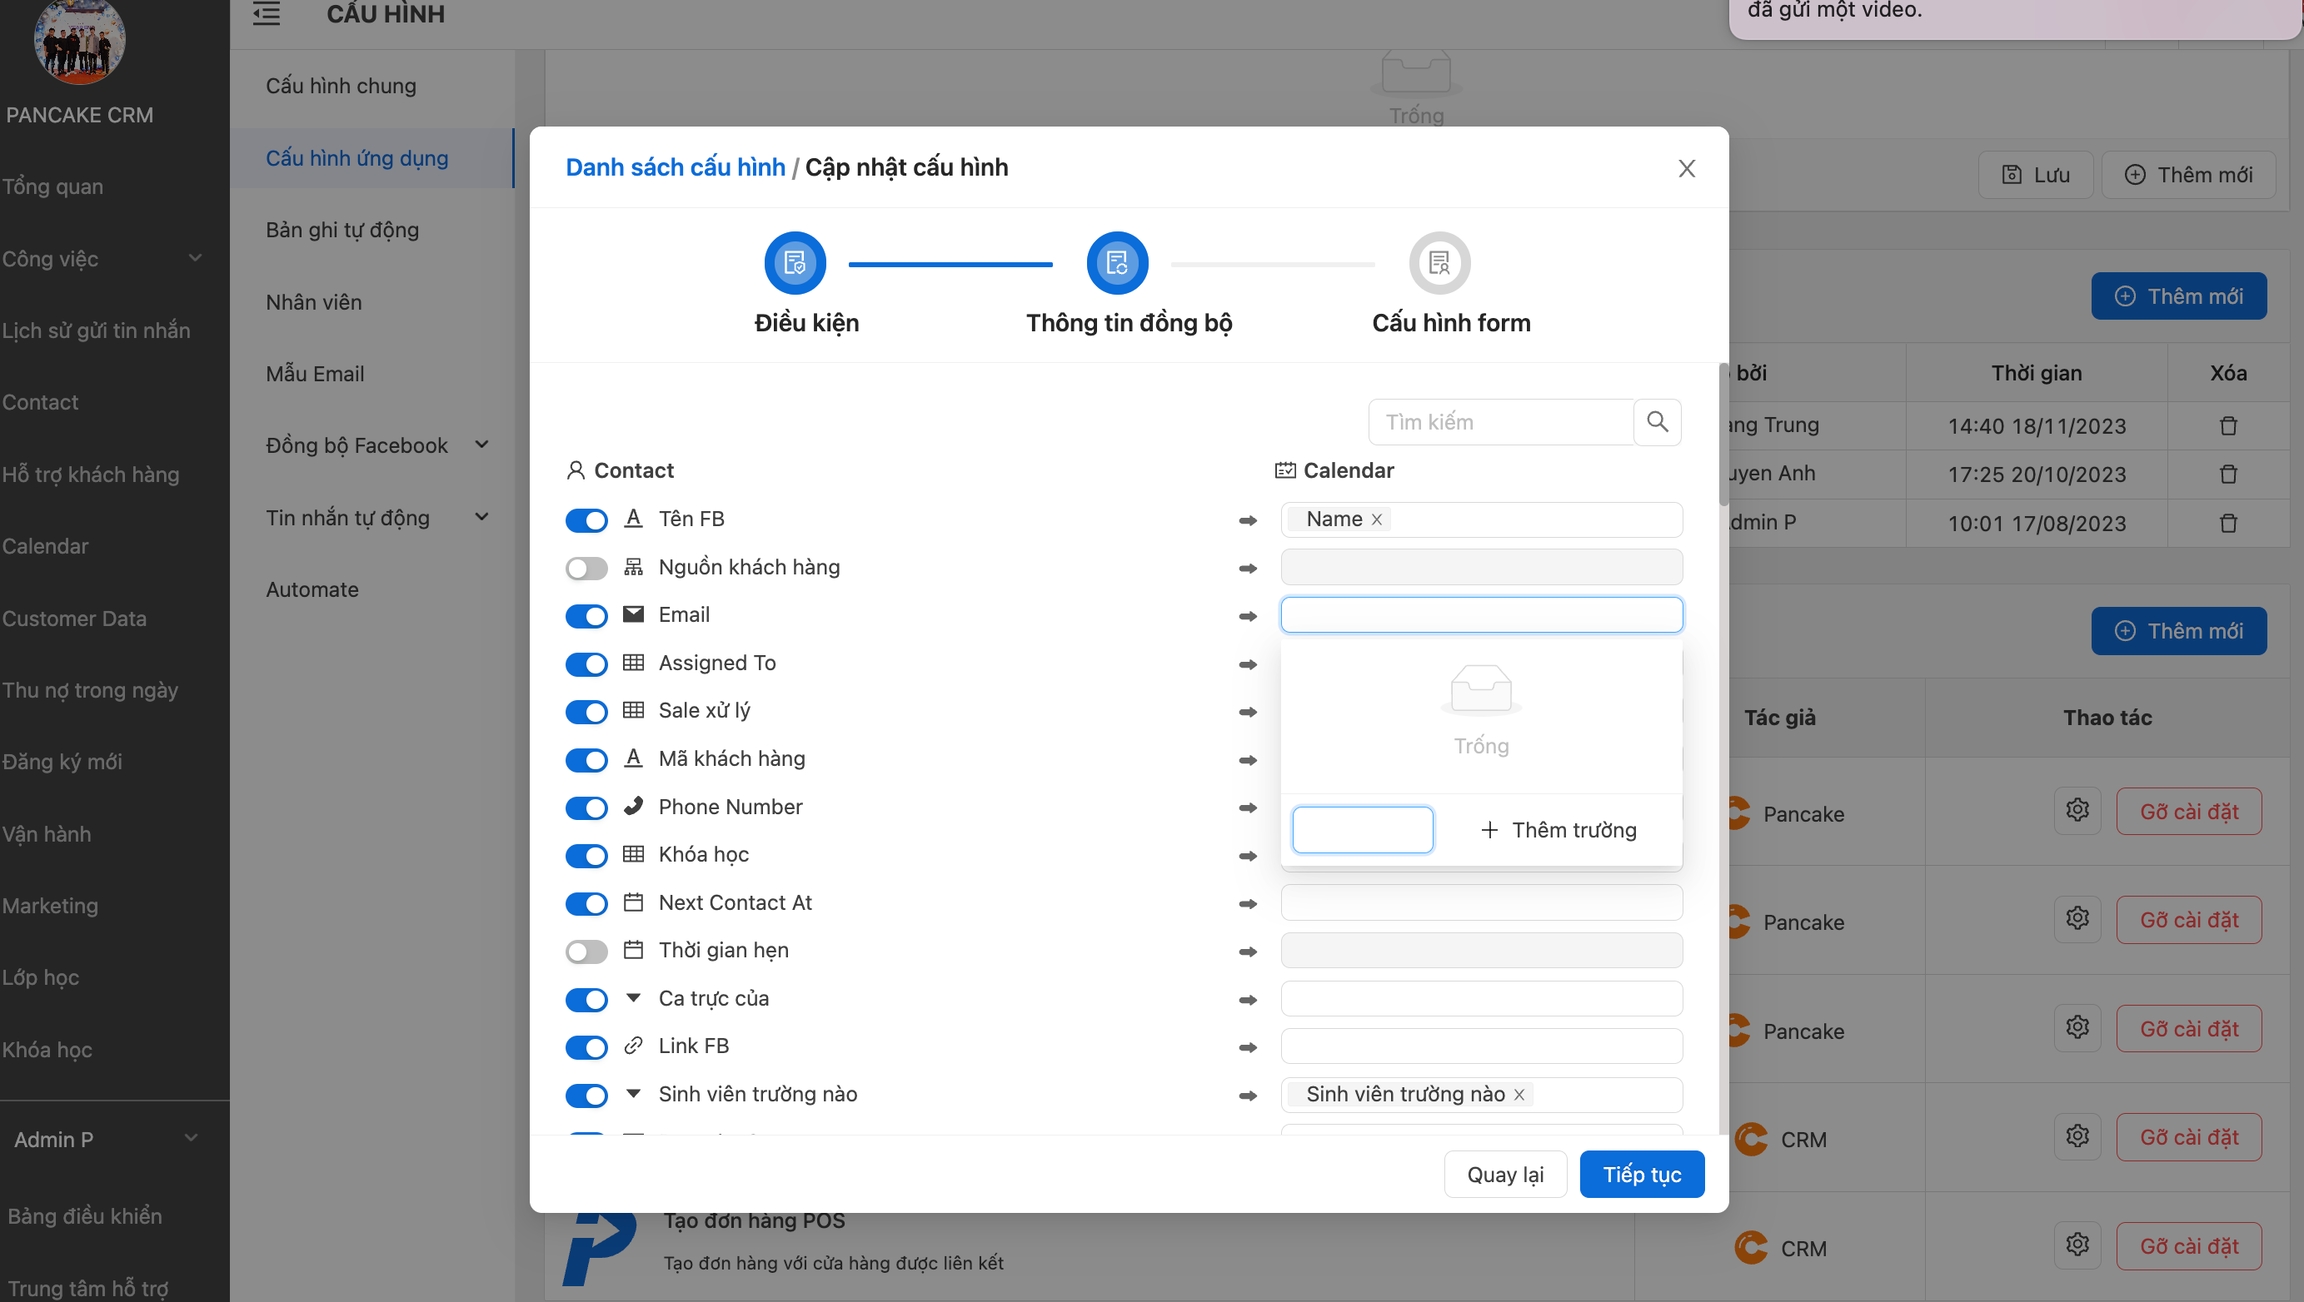Click the Cấu hình form step icon
This screenshot has width=2304, height=1302.
tap(1439, 263)
